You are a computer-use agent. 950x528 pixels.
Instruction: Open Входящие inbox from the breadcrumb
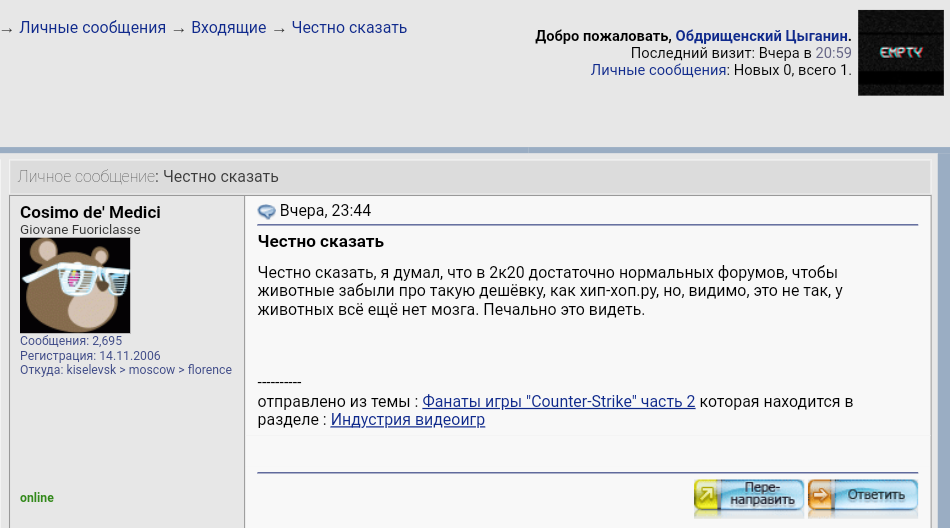point(228,28)
